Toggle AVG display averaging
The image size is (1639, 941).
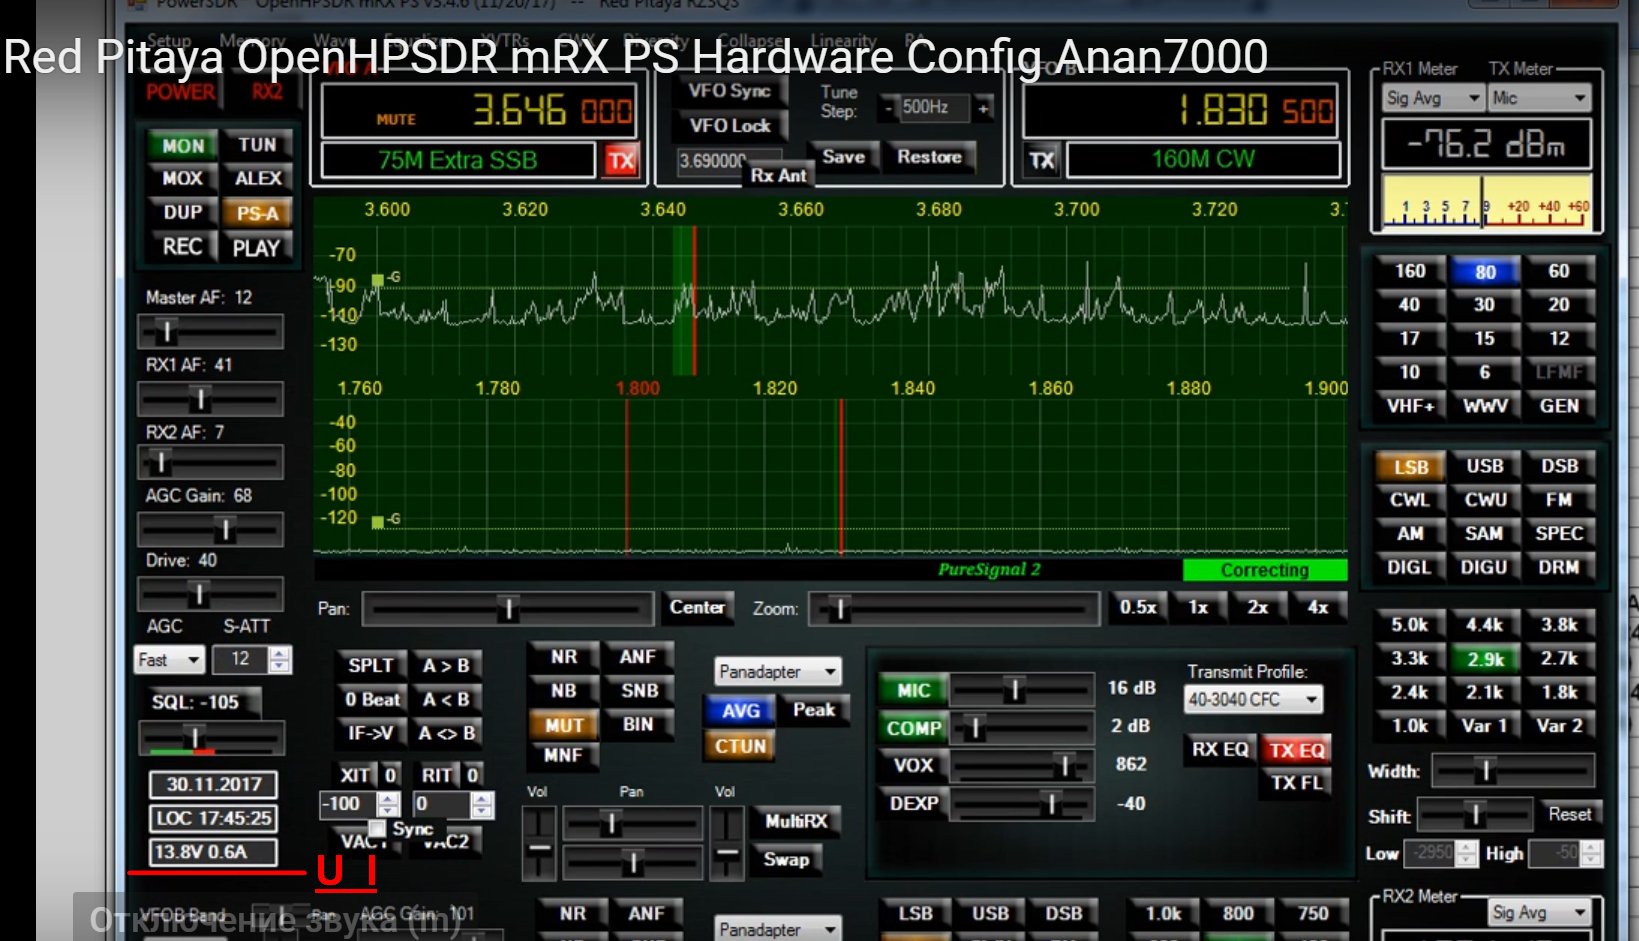pos(740,711)
